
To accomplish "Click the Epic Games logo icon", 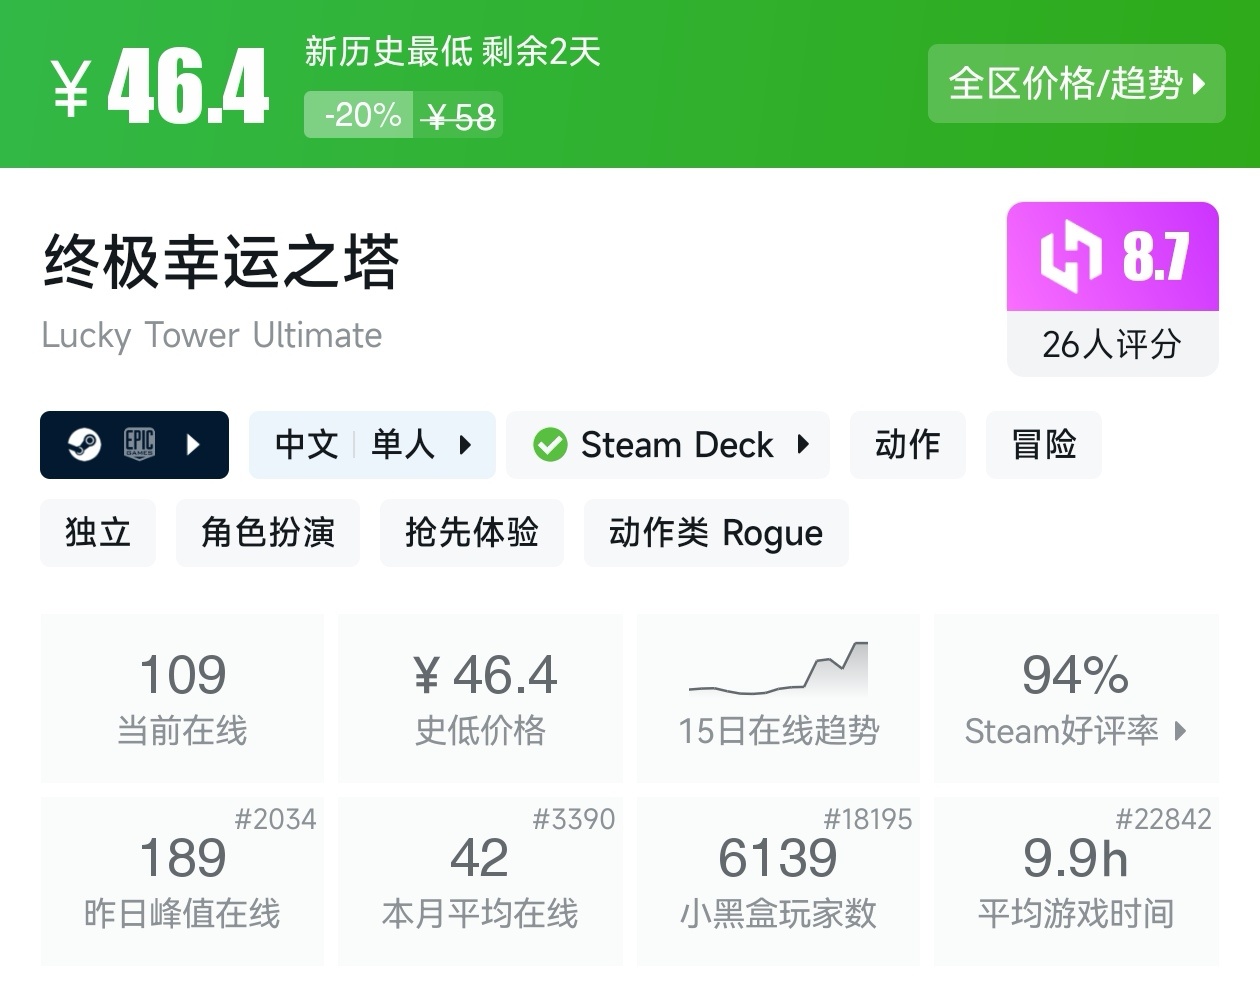I will click(139, 444).
